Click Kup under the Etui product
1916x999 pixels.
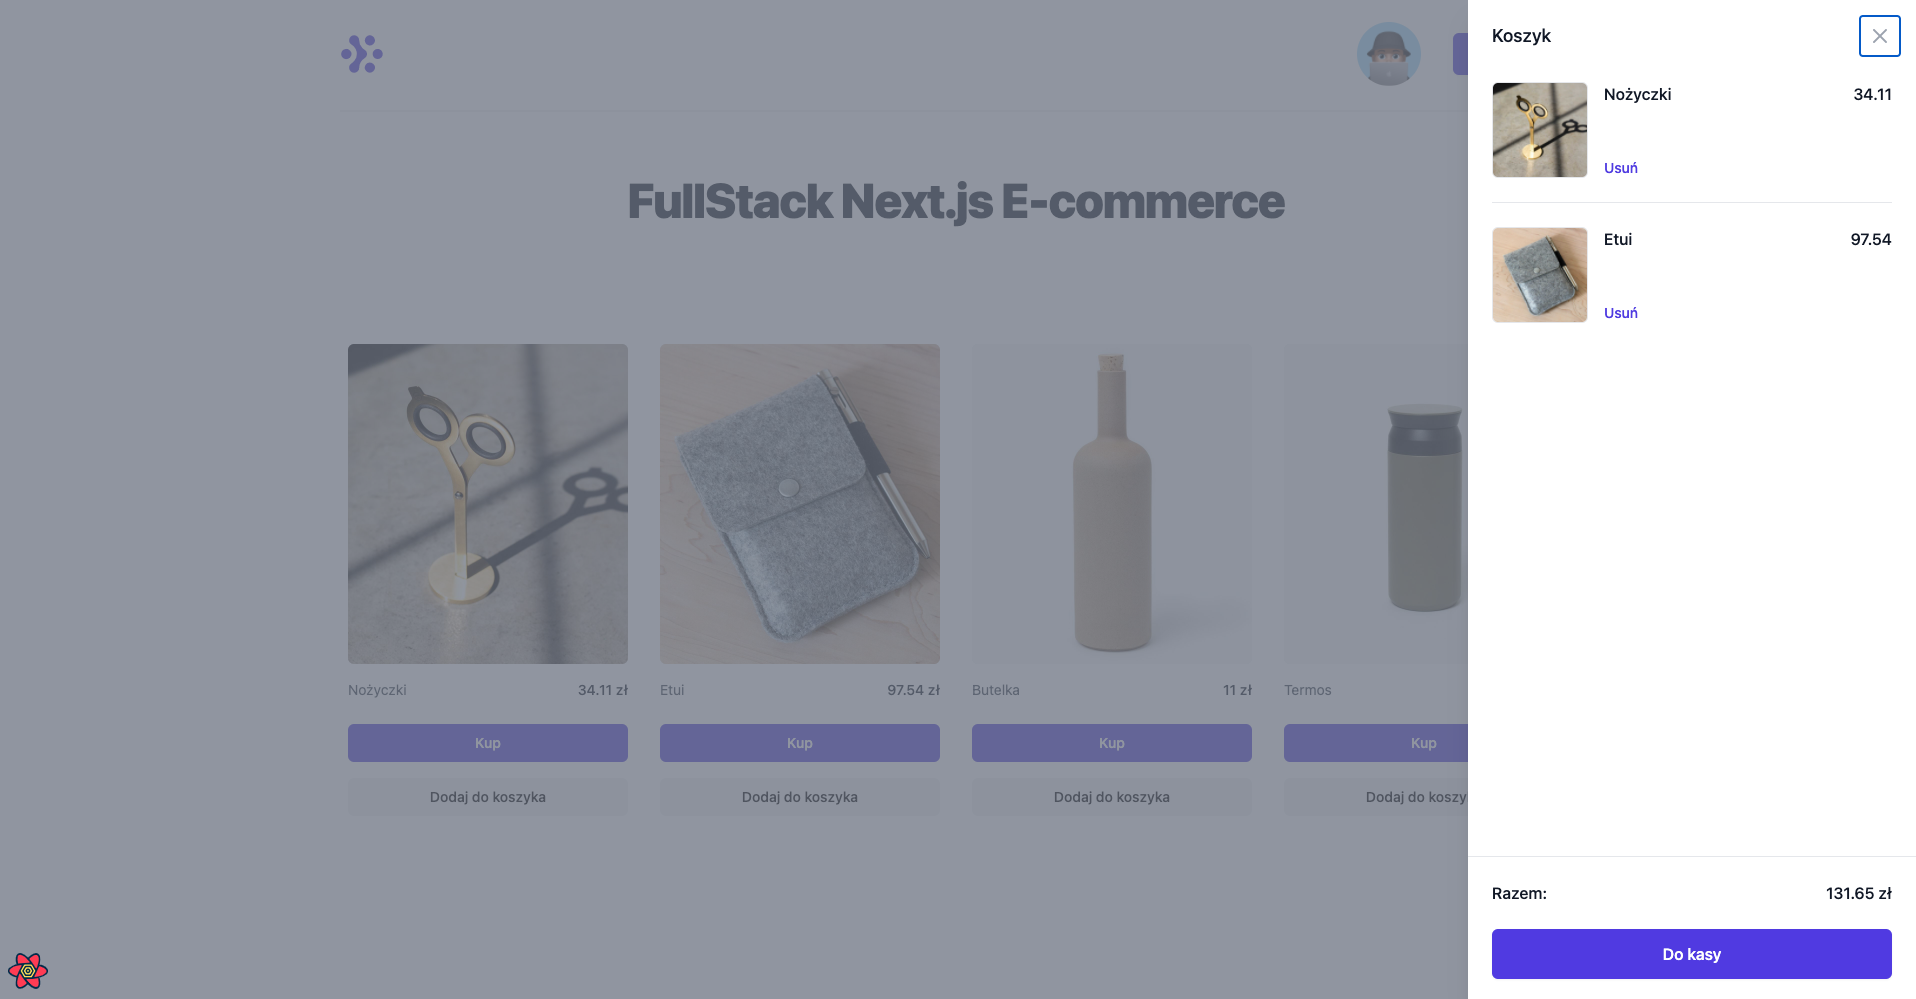pyautogui.click(x=800, y=743)
